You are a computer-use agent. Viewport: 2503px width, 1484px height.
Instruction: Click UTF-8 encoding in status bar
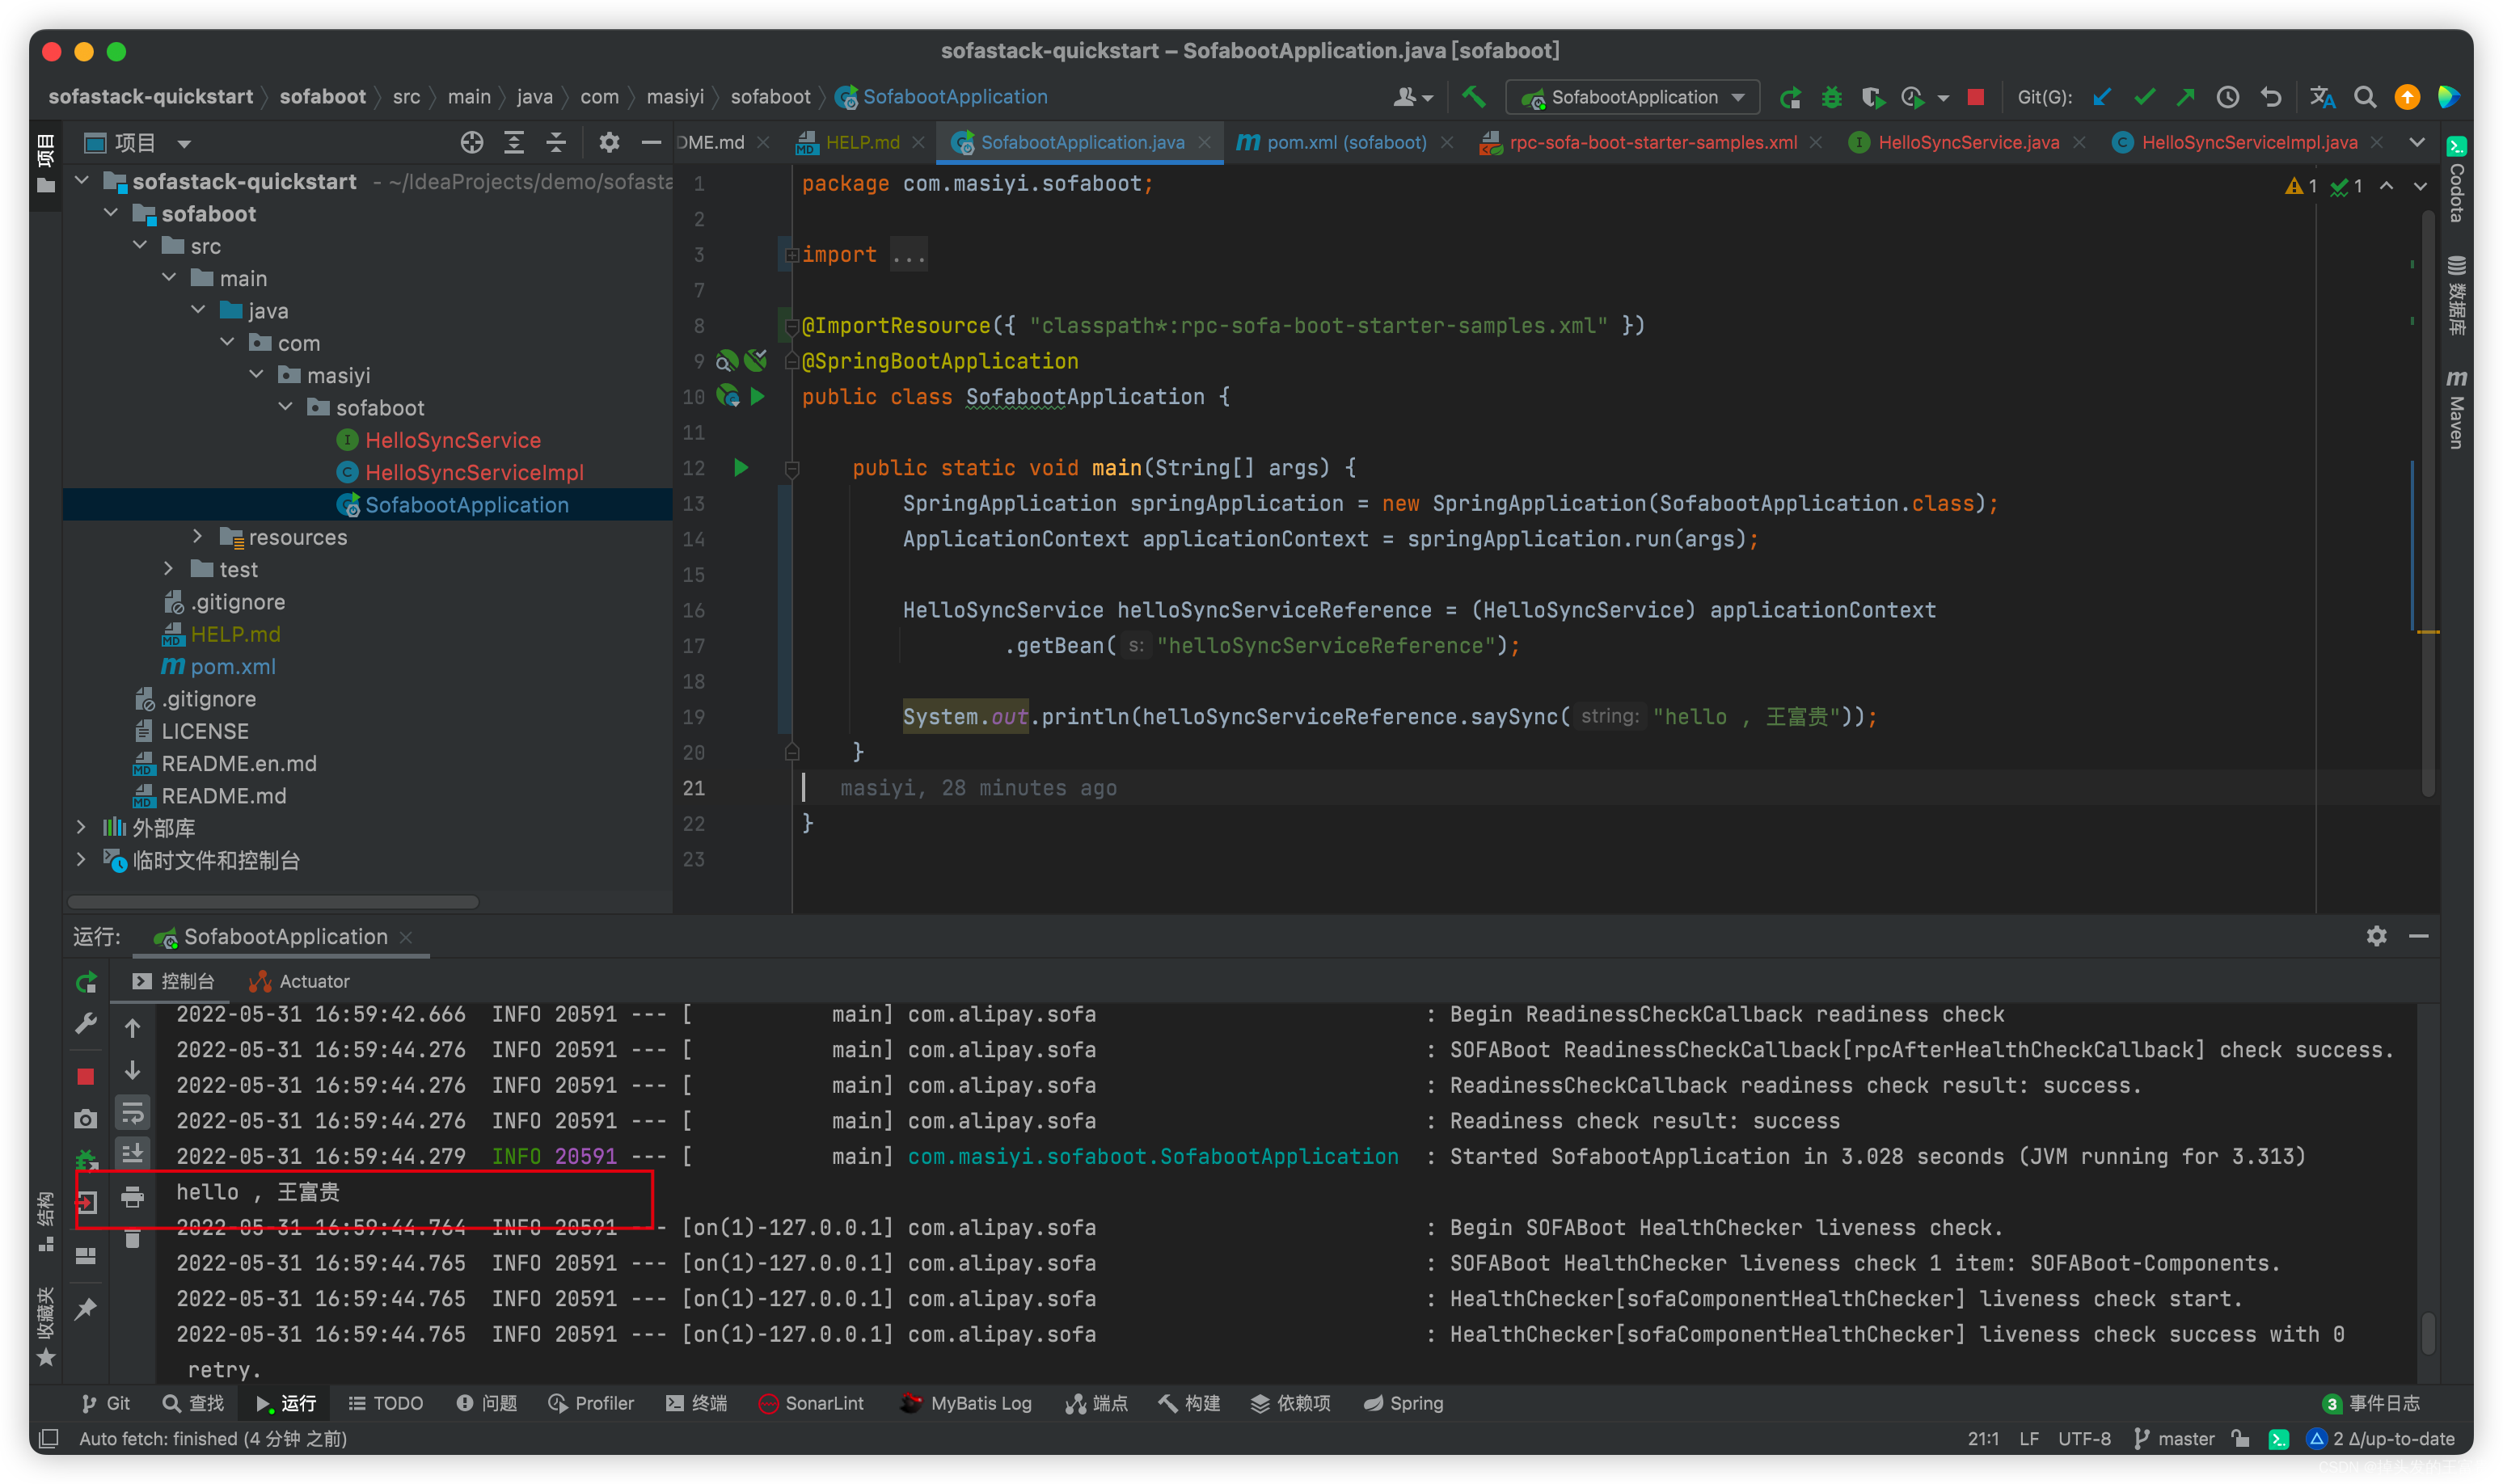[x=2084, y=1438]
